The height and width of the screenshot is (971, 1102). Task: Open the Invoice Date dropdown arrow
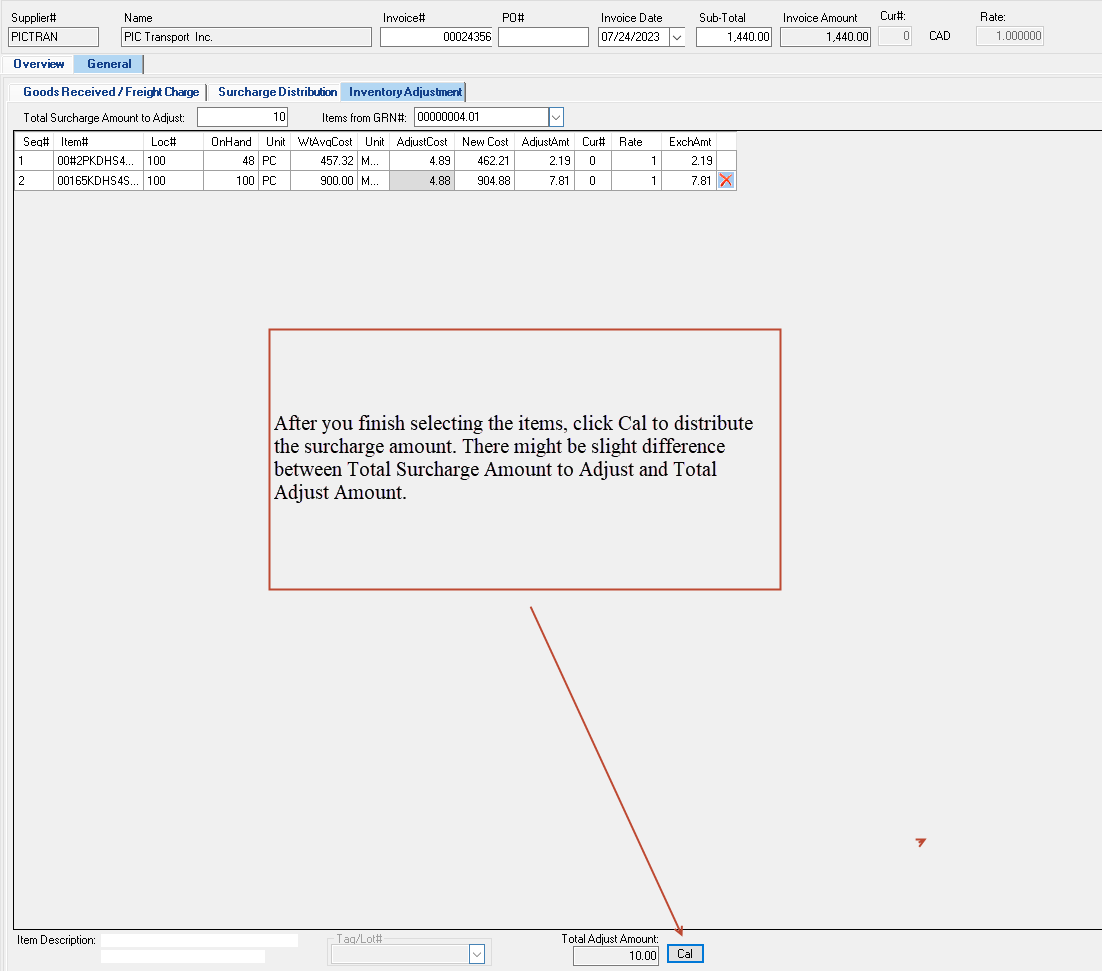[x=677, y=37]
